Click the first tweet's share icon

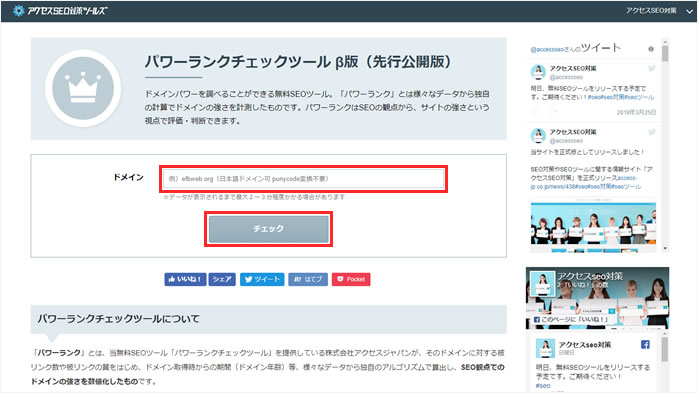point(553,112)
